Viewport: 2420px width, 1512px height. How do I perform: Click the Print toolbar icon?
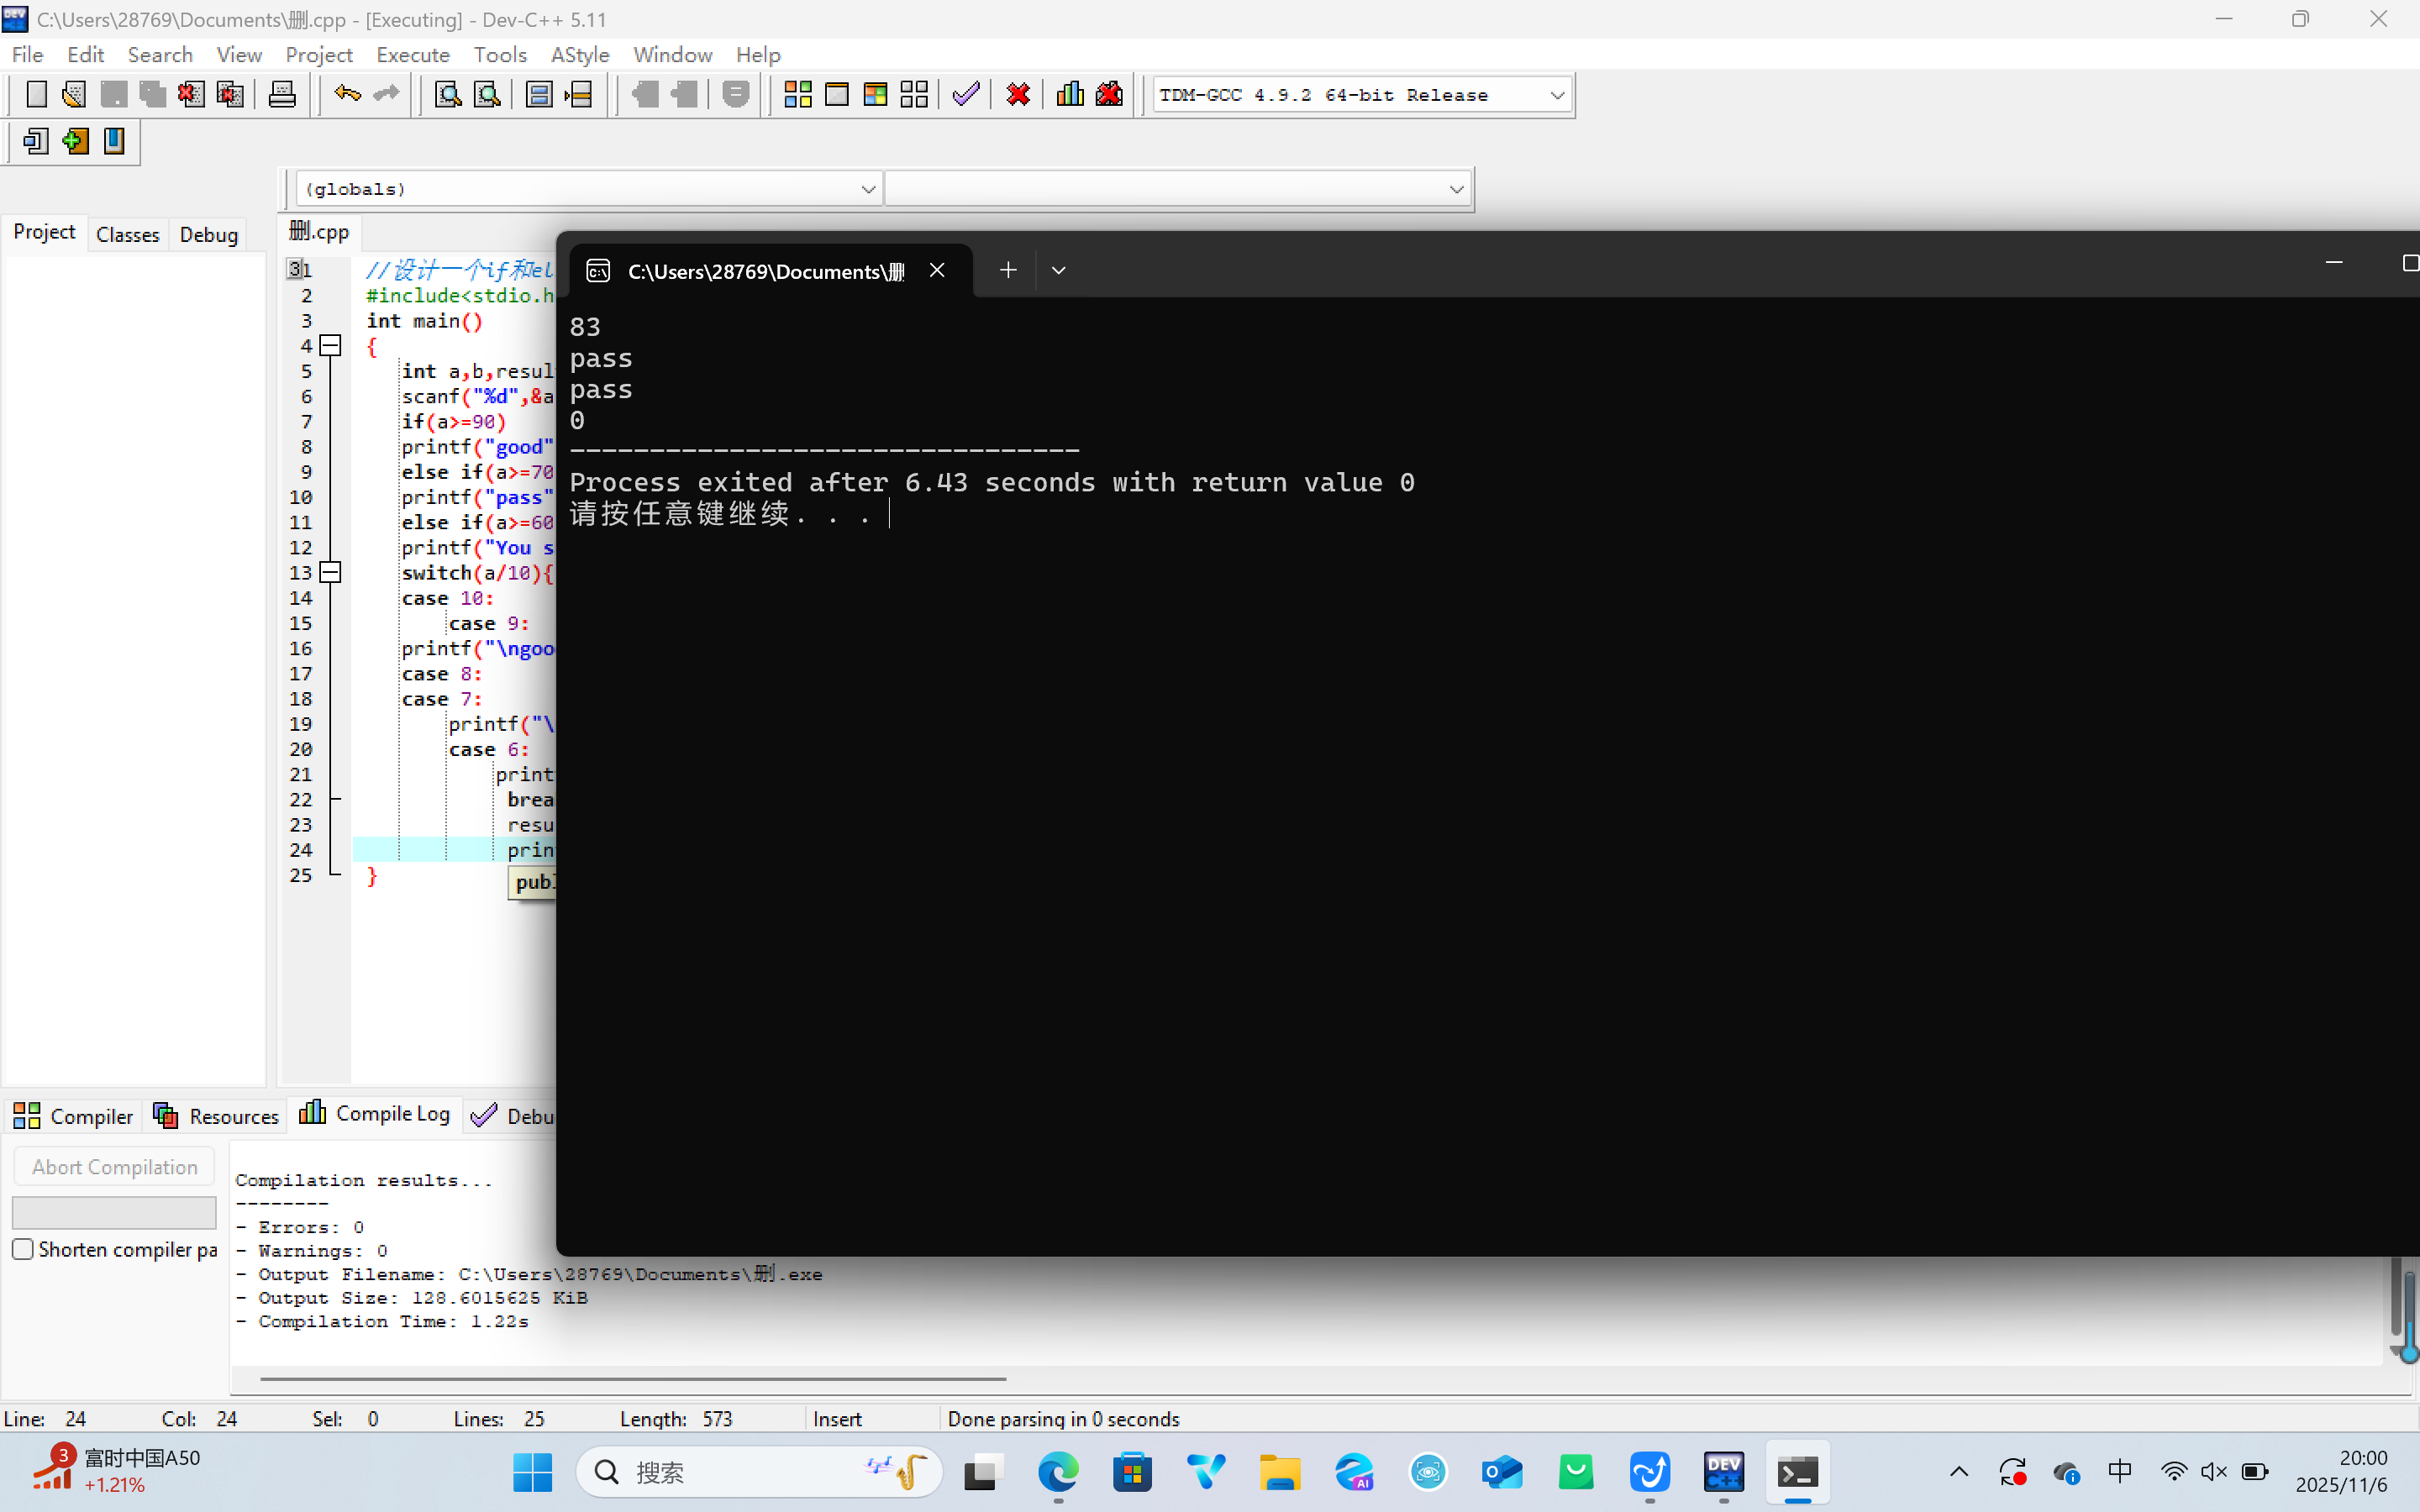point(282,95)
